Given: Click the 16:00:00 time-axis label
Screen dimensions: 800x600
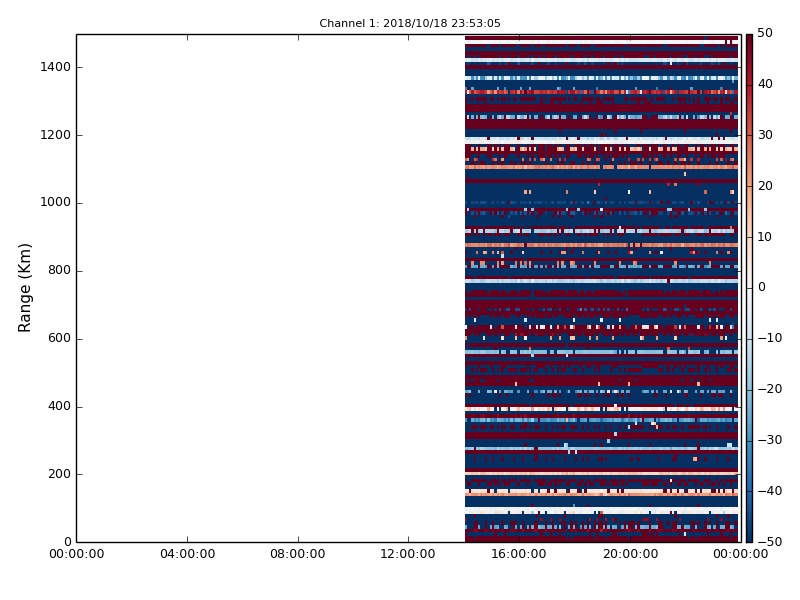Looking at the screenshot, I should click(519, 554).
